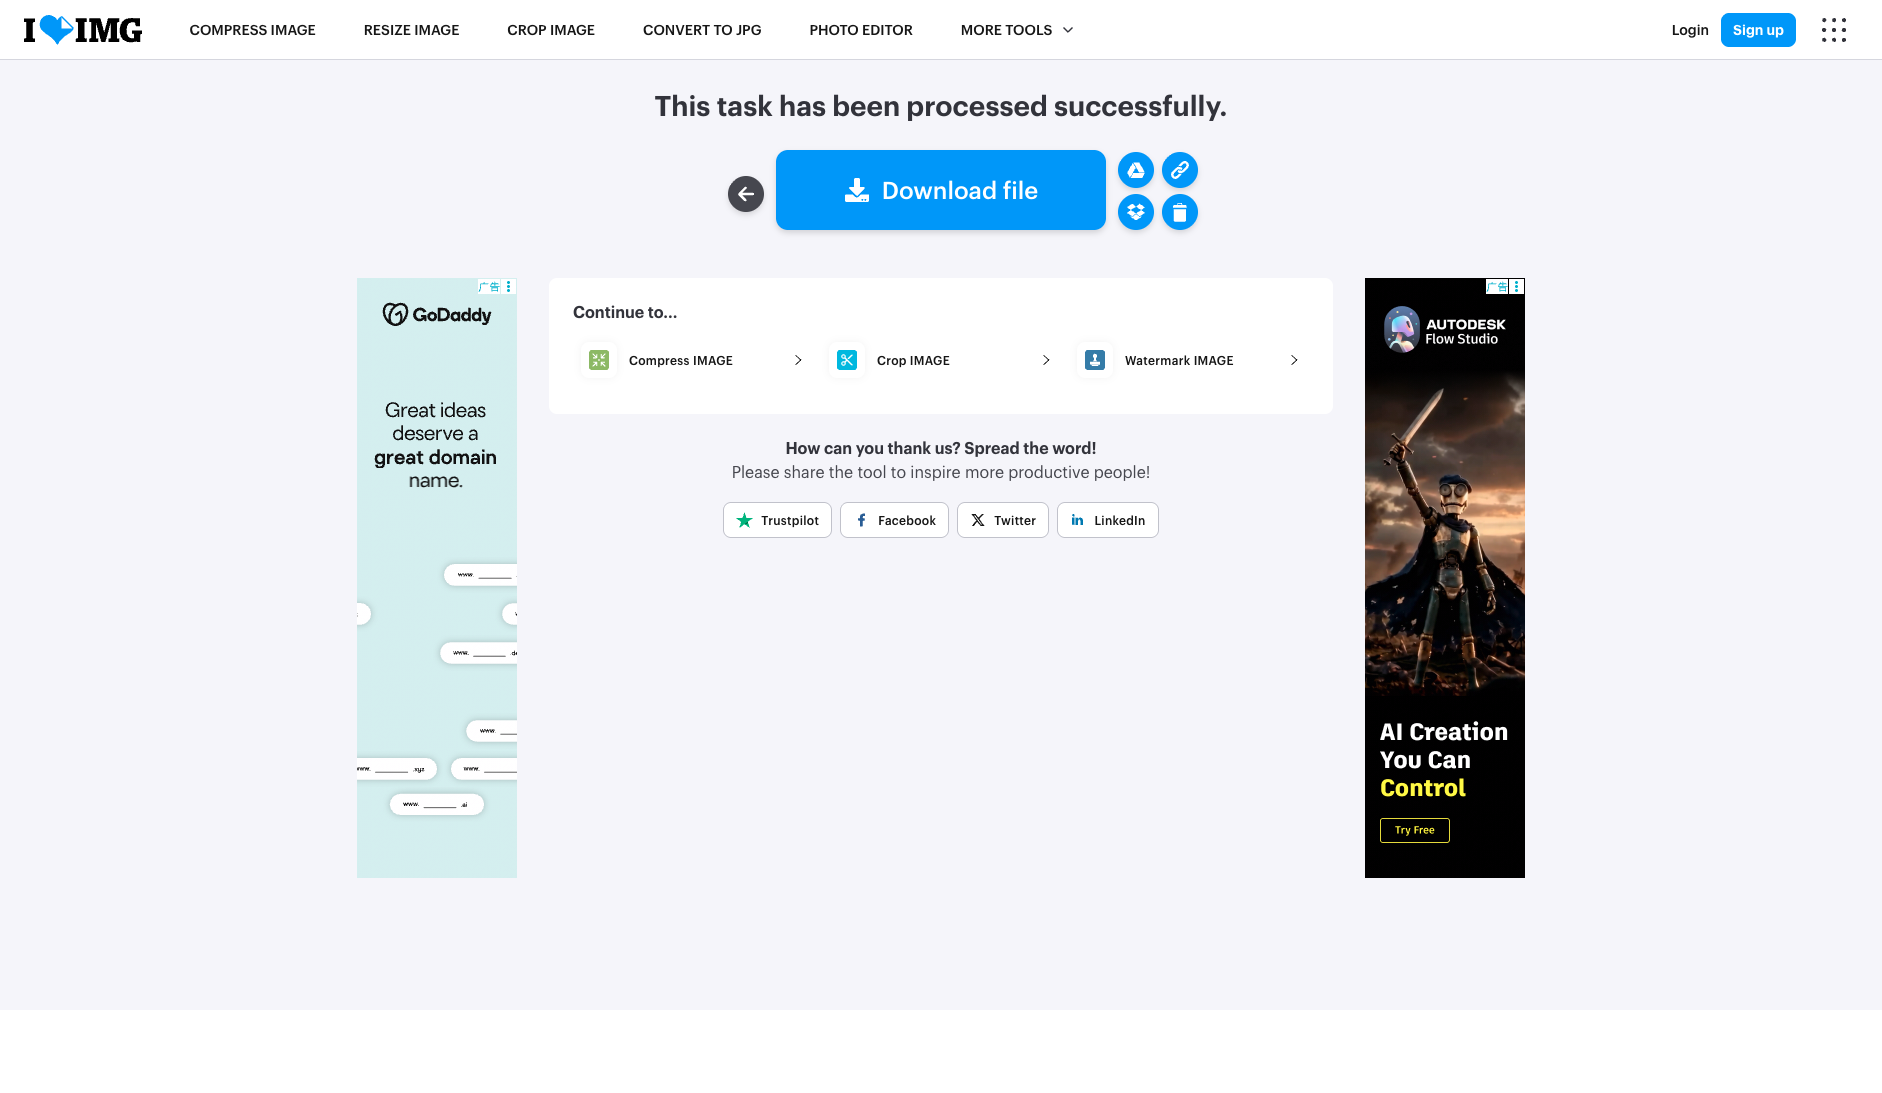The image size is (1882, 1093).
Task: Open Autodesk ad options menu
Action: pos(1517,286)
